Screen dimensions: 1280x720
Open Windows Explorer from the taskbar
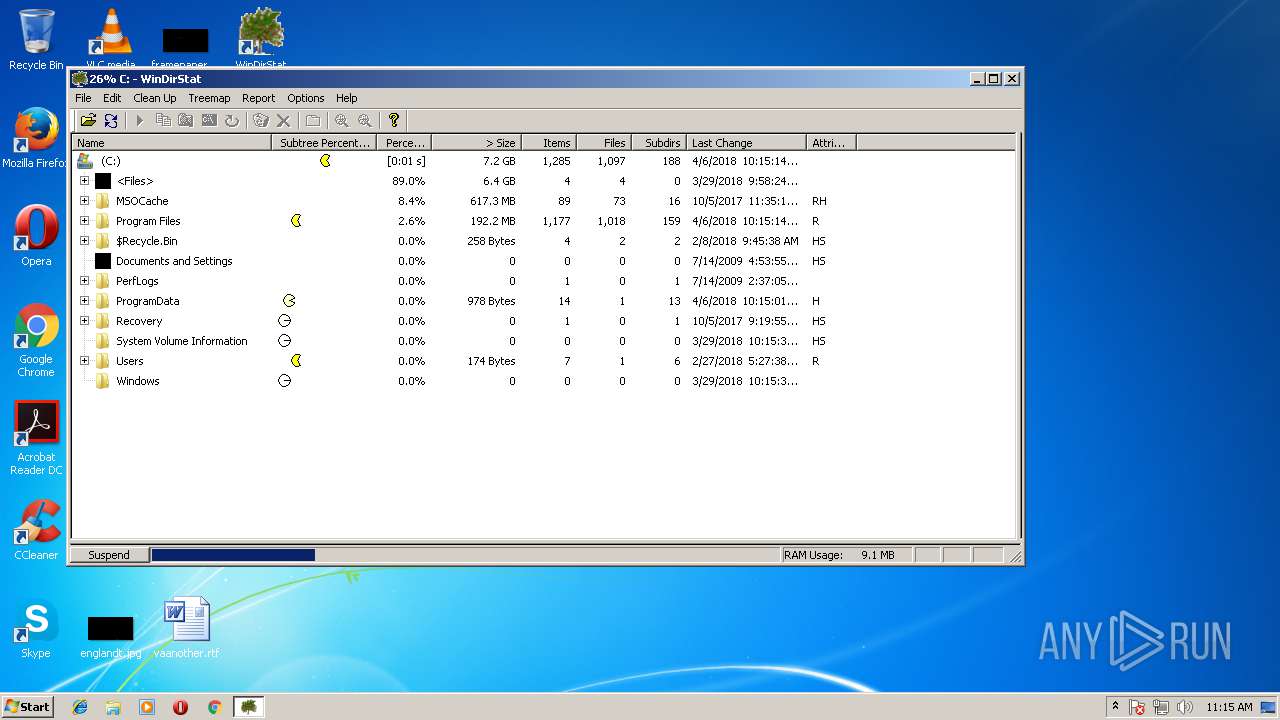[113, 707]
